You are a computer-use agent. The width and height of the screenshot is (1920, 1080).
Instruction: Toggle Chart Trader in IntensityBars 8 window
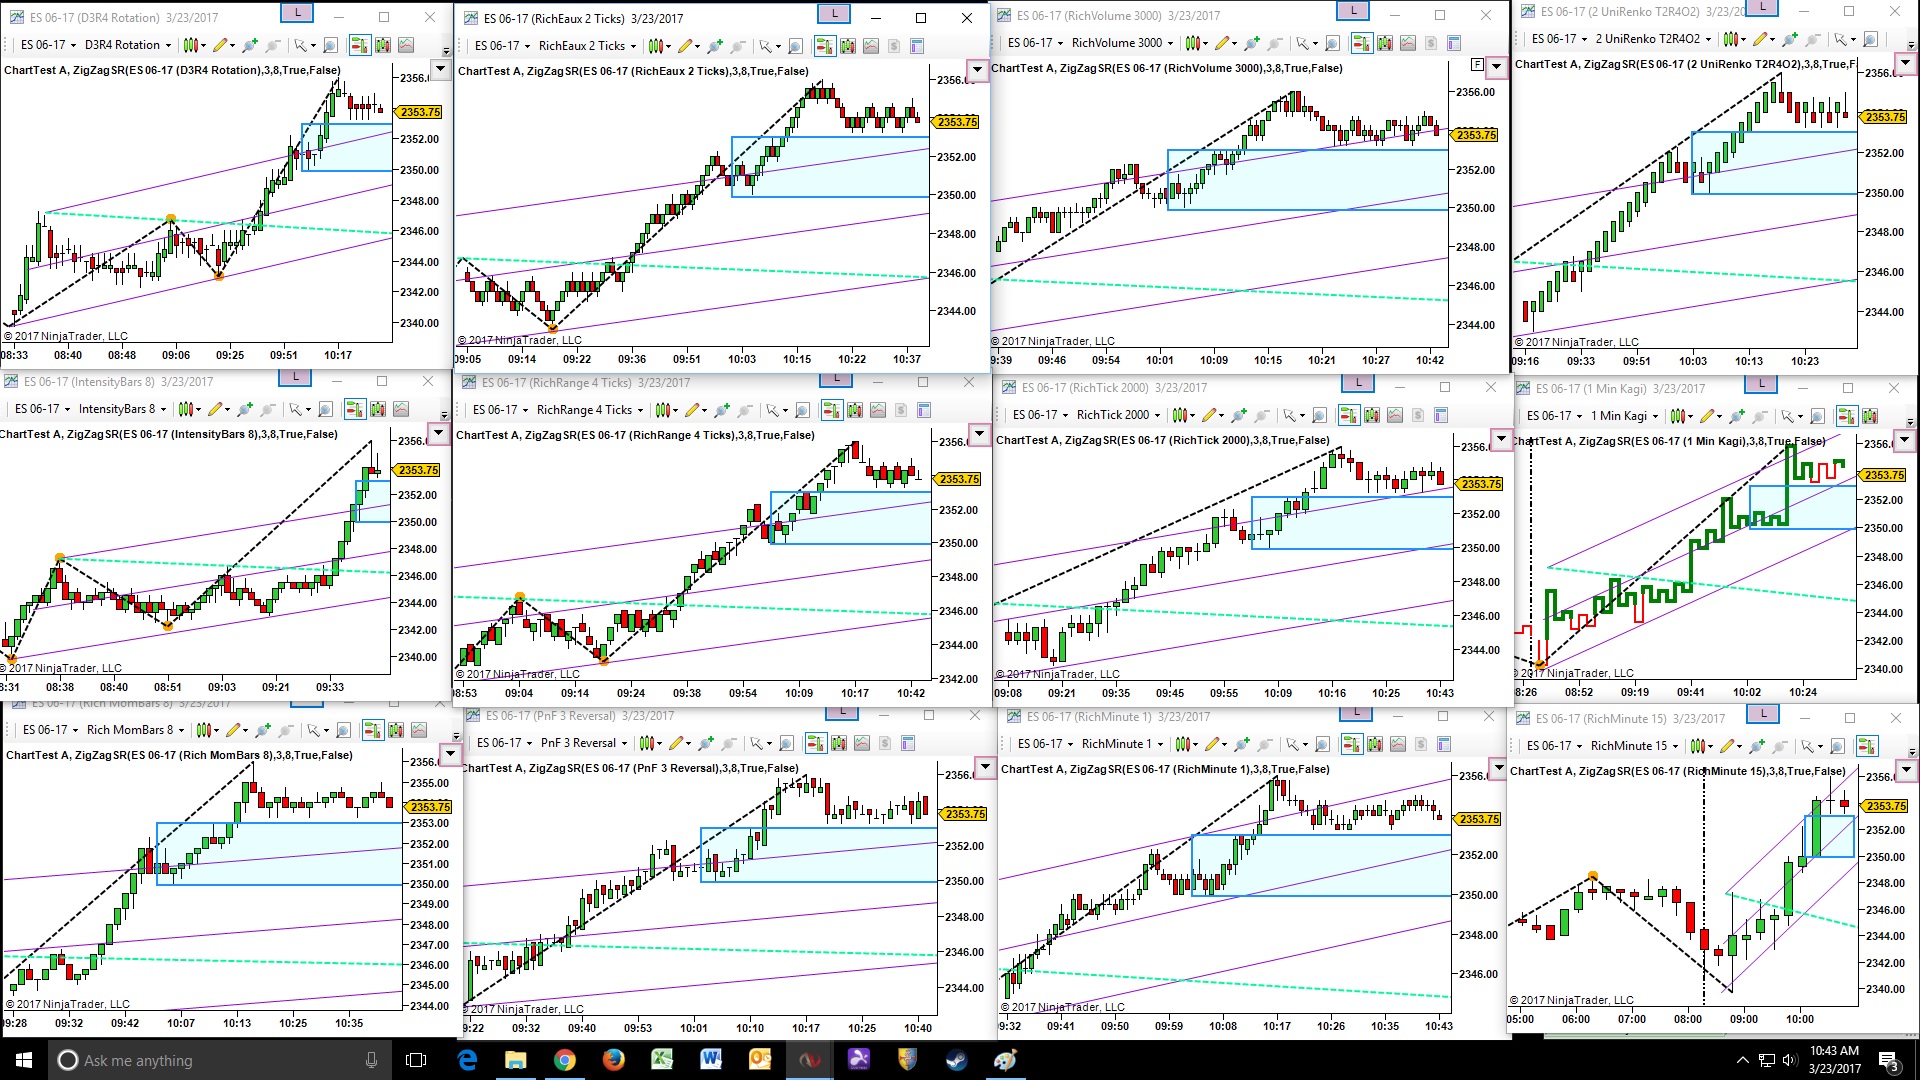pos(354,409)
